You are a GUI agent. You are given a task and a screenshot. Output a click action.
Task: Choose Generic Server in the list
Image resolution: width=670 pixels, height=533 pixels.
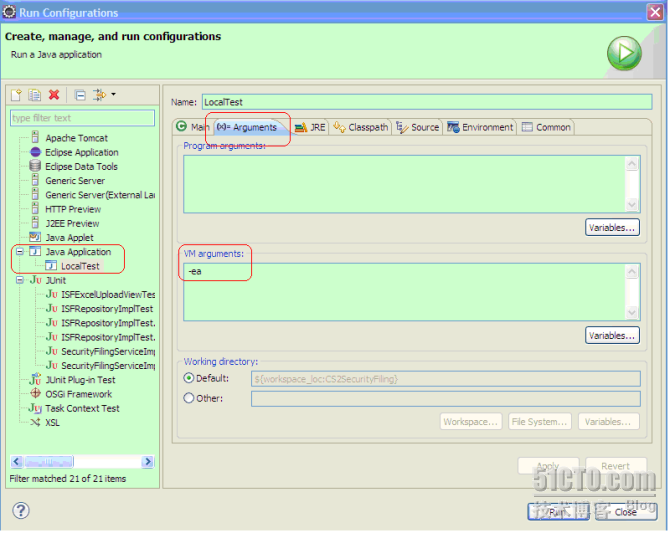click(x=75, y=181)
